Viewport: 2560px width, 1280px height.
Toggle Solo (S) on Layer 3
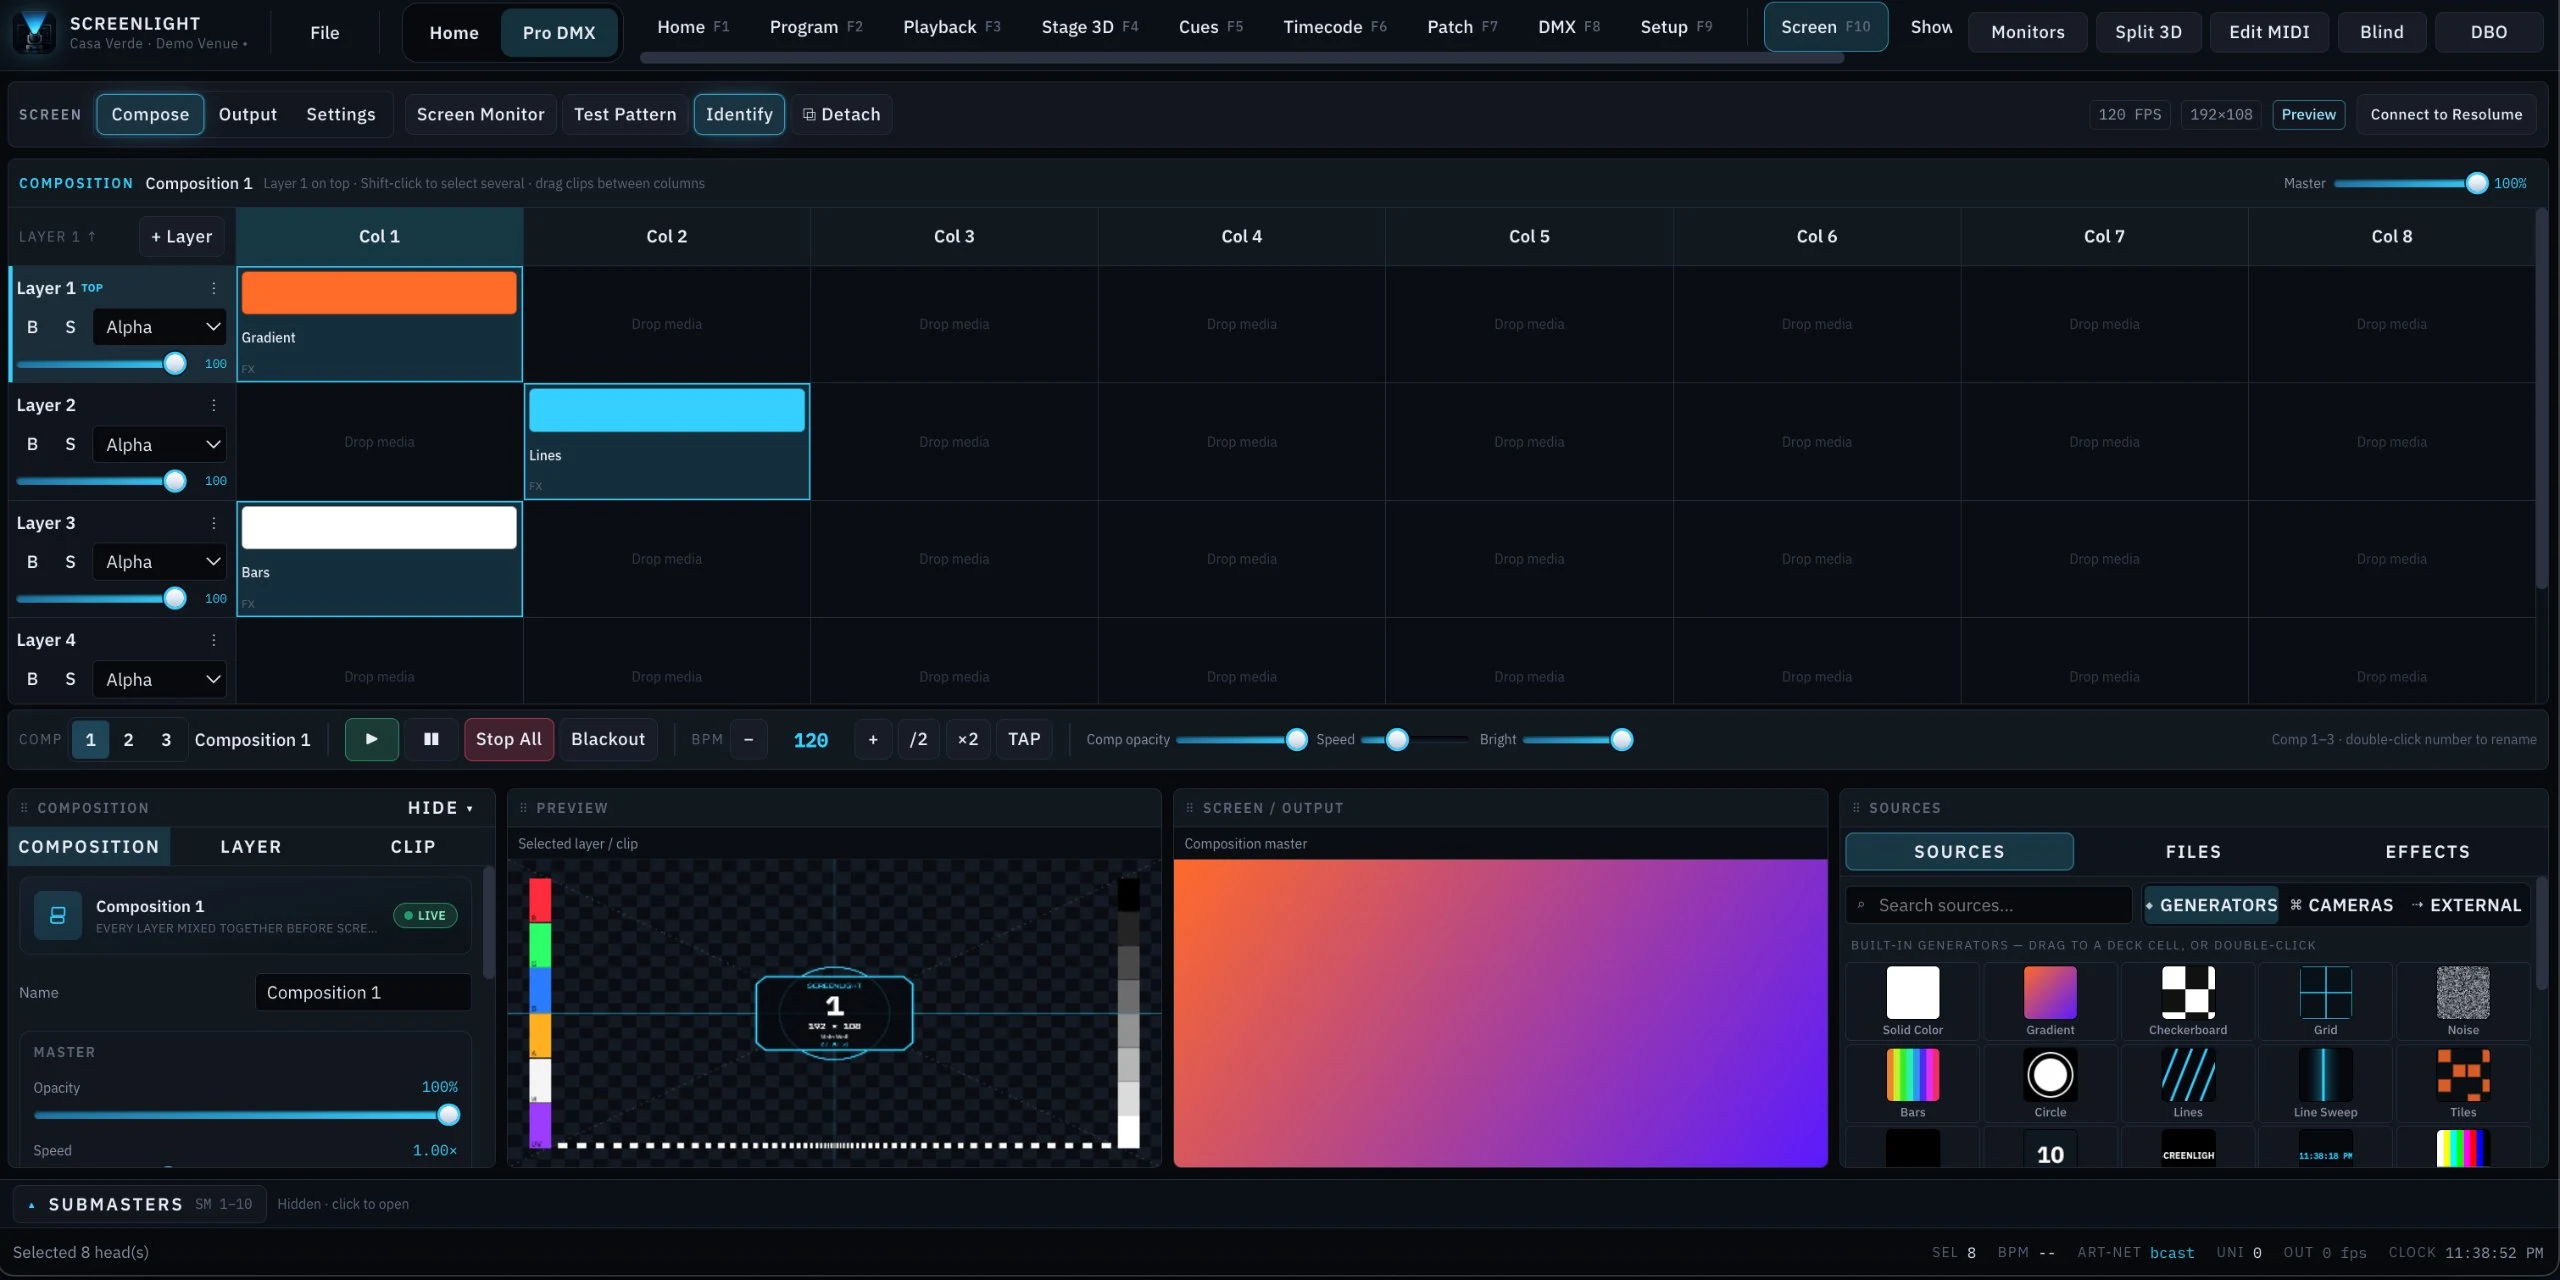click(70, 562)
